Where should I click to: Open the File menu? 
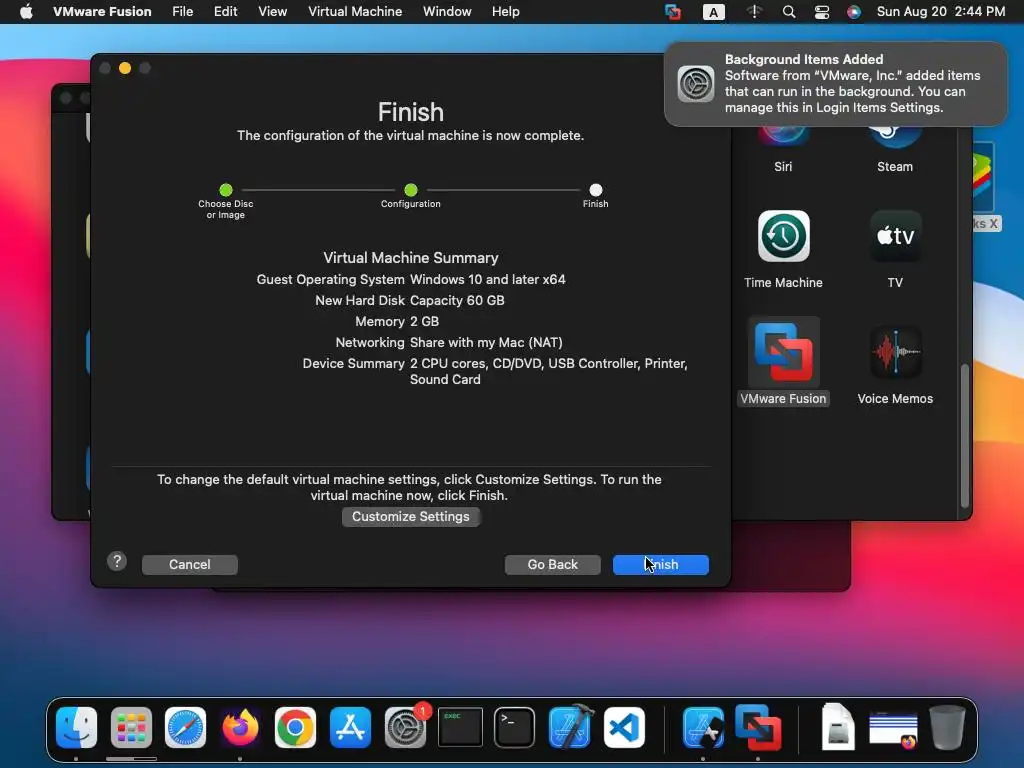(182, 12)
